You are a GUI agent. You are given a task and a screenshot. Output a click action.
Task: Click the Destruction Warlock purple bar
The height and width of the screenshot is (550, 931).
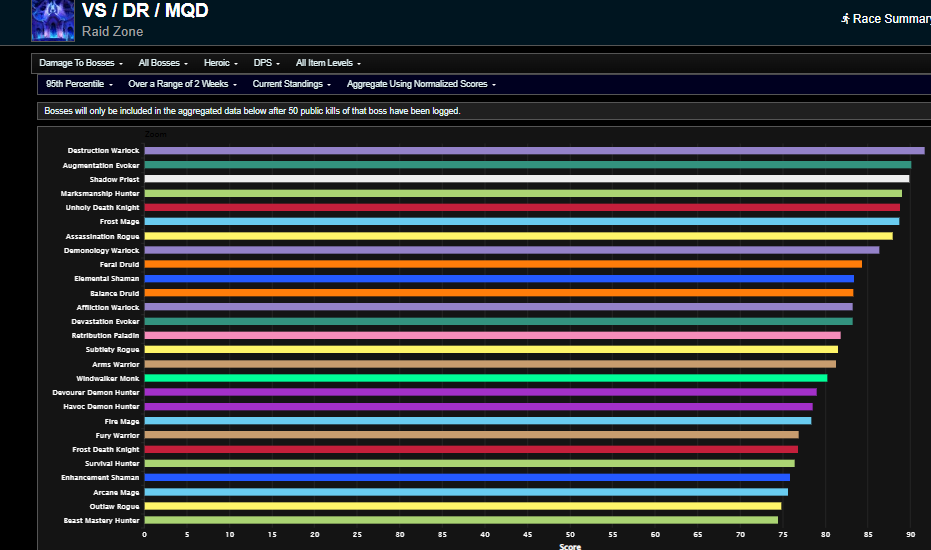[534, 151]
